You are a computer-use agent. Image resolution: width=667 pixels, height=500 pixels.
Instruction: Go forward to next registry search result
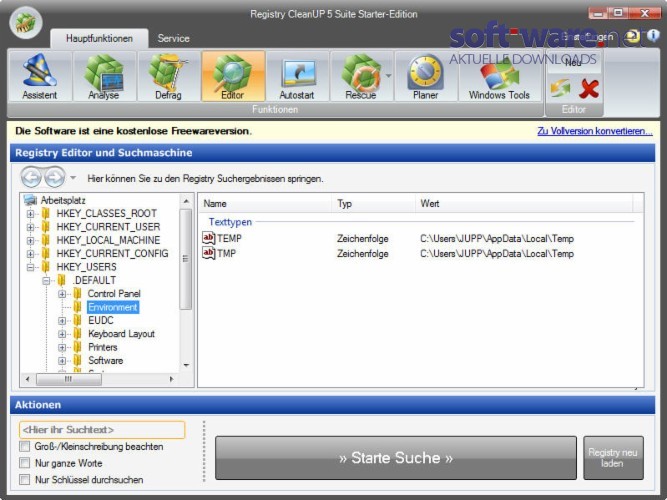[54, 177]
